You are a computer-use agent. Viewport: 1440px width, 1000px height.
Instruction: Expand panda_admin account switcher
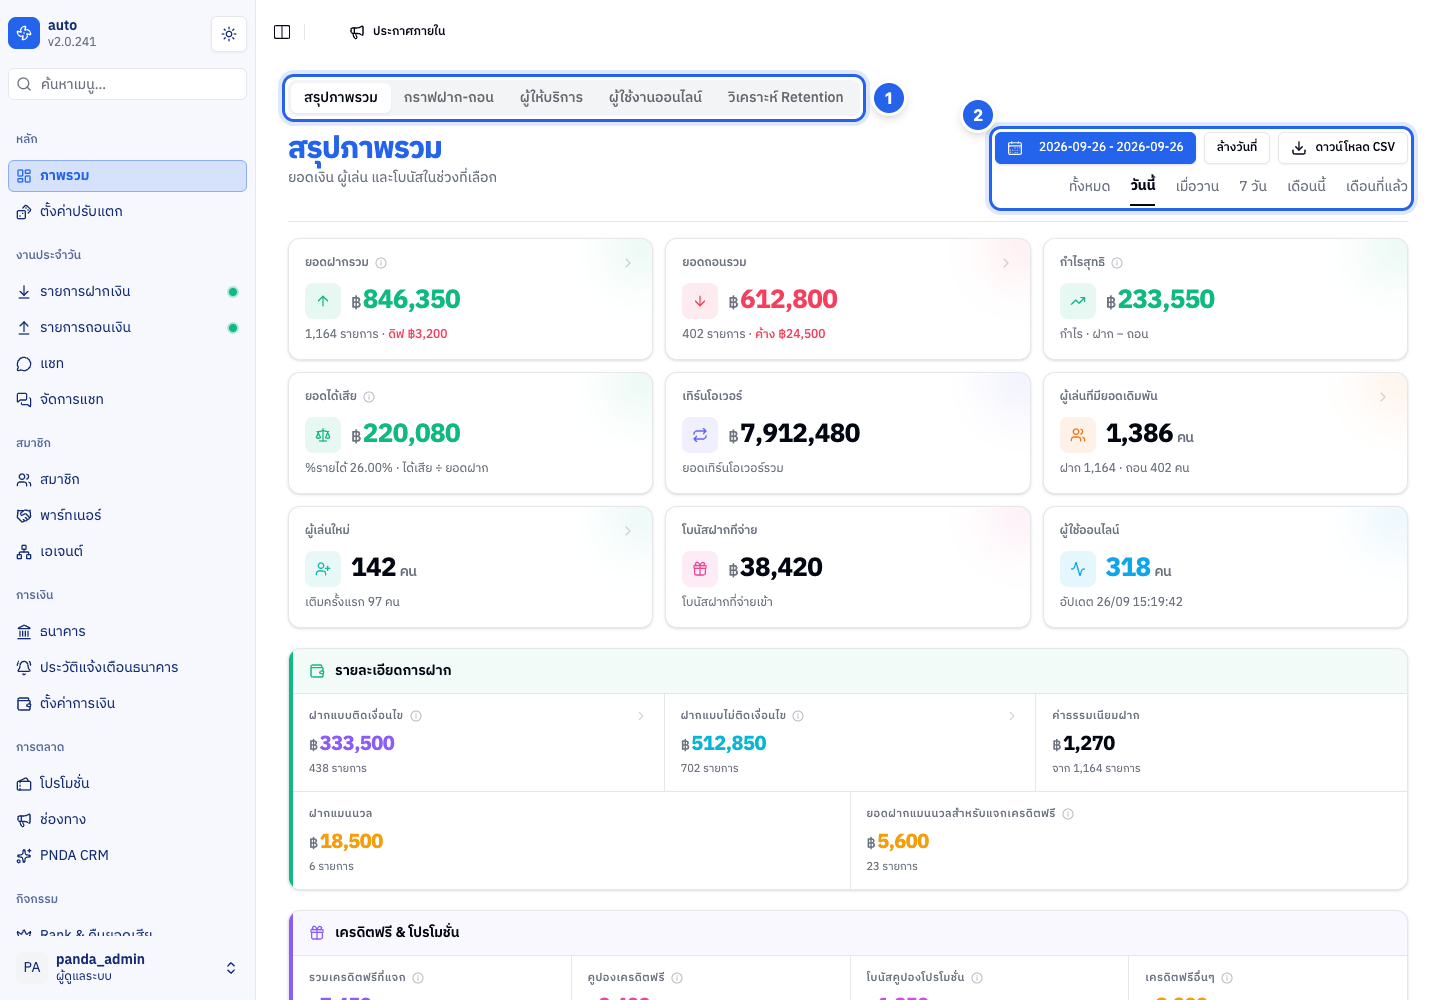pos(128,967)
